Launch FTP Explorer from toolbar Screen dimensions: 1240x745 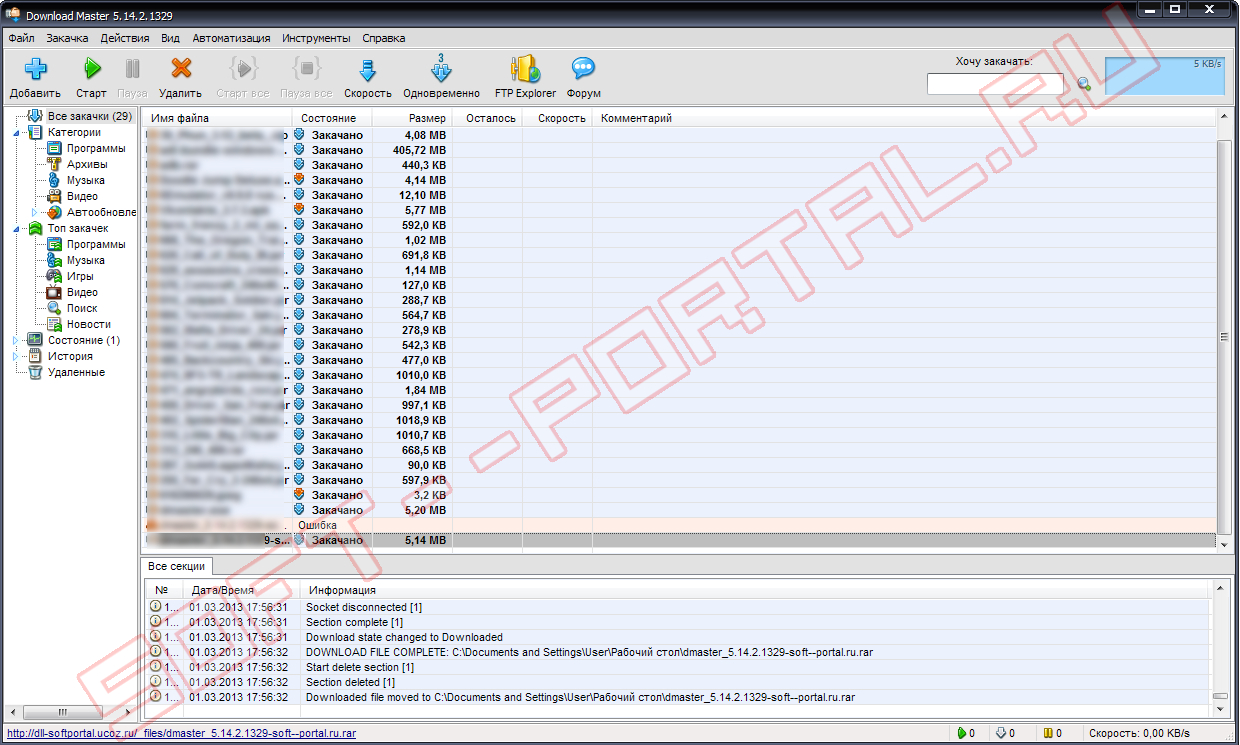(x=525, y=77)
